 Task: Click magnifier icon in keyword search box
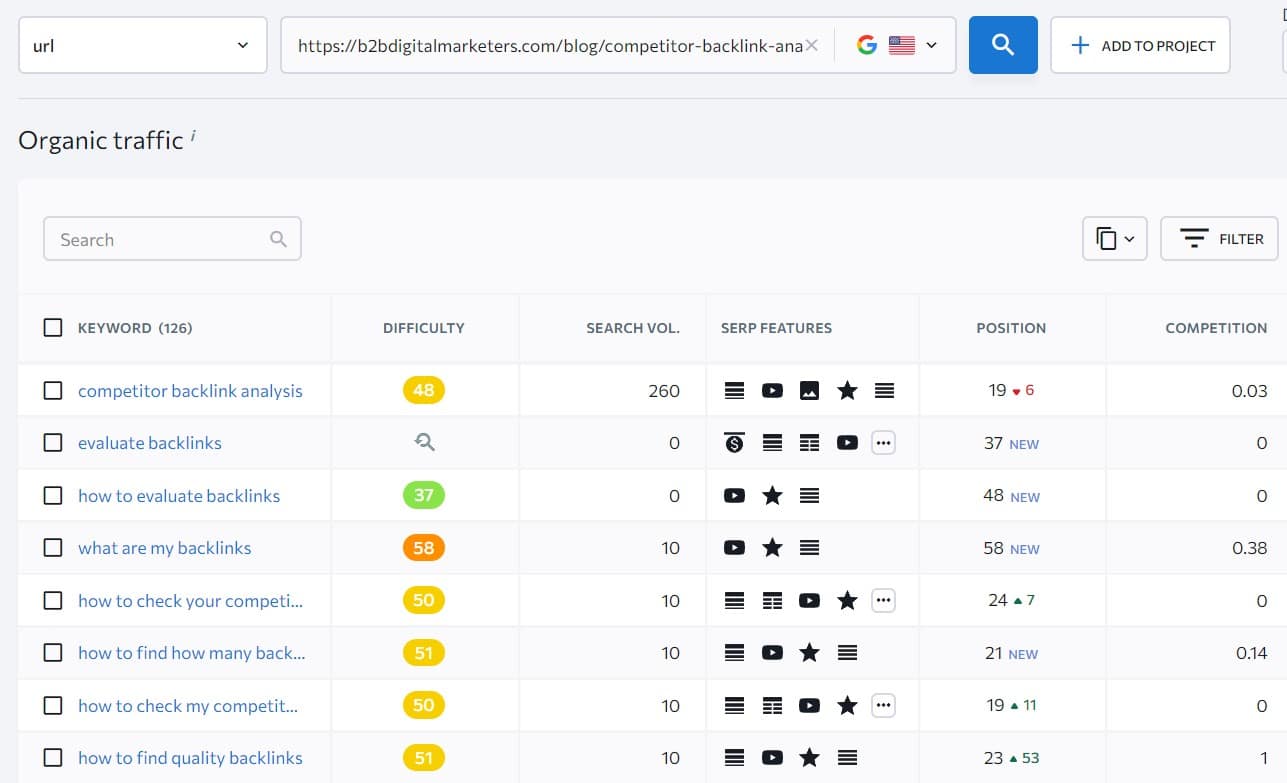(278, 239)
